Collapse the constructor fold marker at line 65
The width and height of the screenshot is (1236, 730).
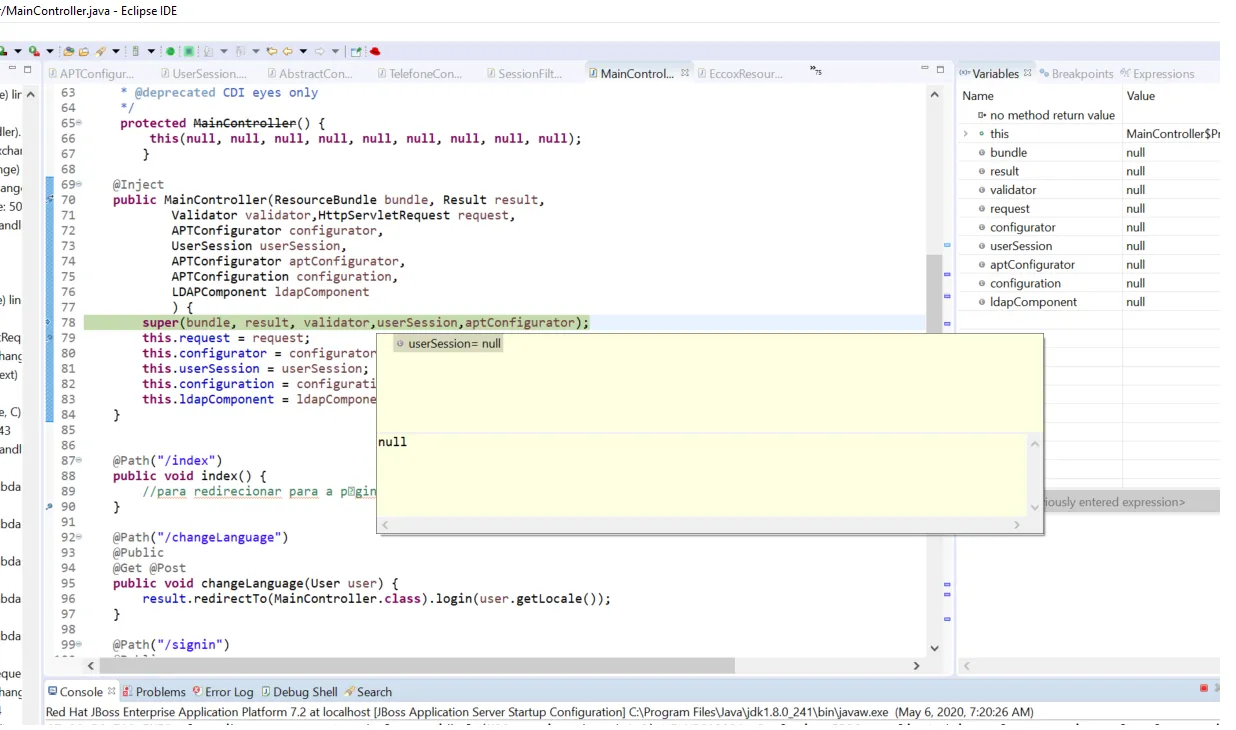79,123
